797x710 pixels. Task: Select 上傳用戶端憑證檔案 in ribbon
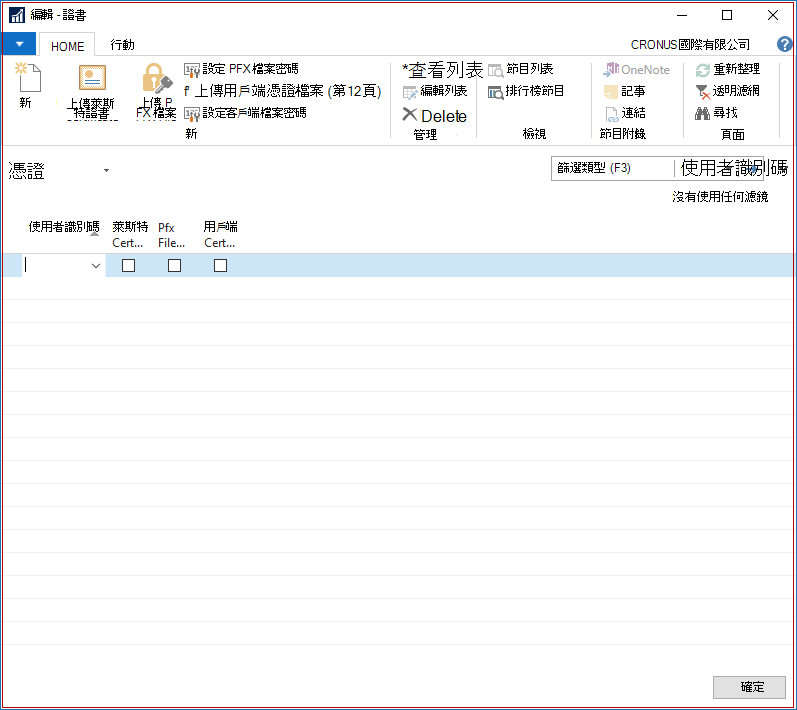(x=283, y=91)
